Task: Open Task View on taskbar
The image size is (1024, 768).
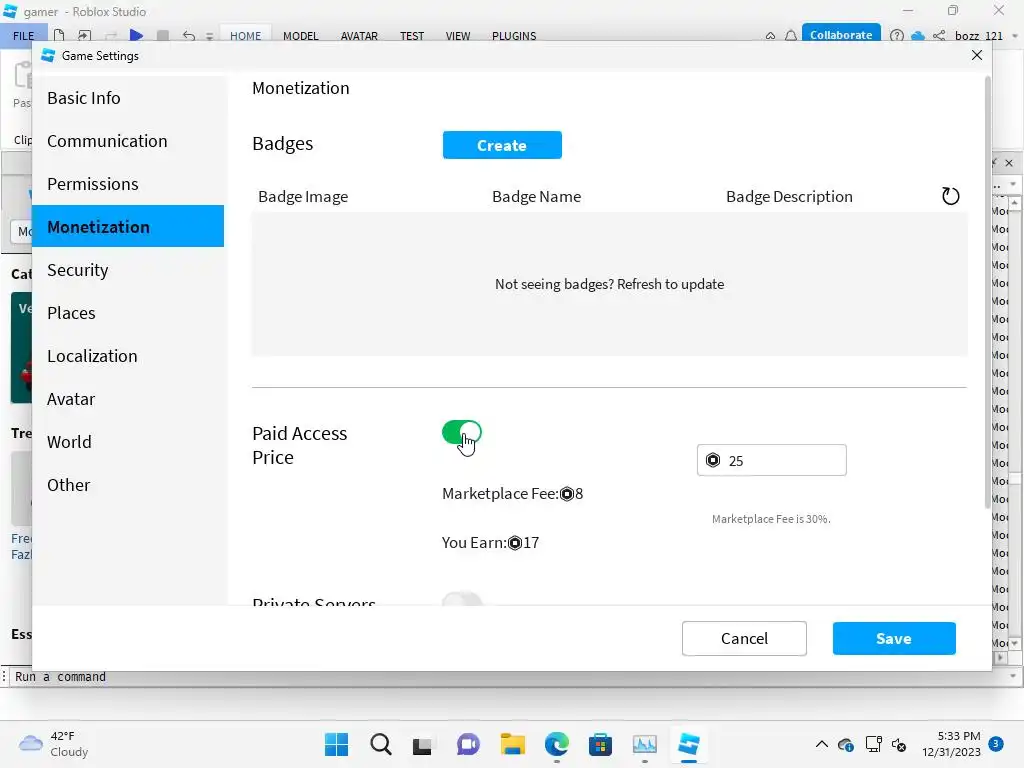Action: point(422,745)
